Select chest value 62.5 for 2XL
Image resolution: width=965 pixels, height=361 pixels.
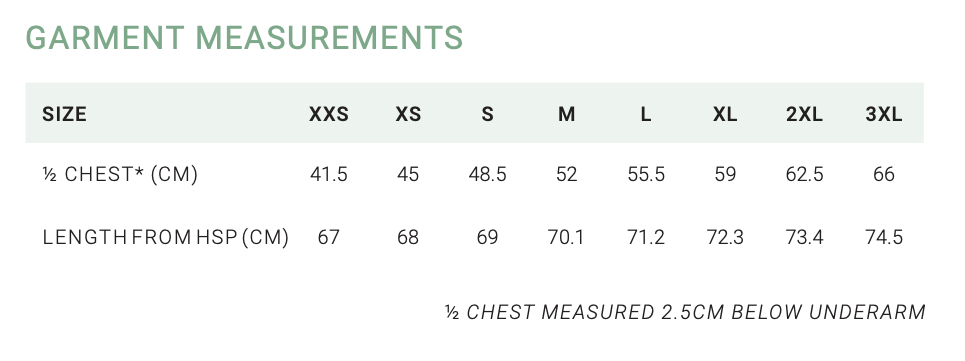pos(804,175)
